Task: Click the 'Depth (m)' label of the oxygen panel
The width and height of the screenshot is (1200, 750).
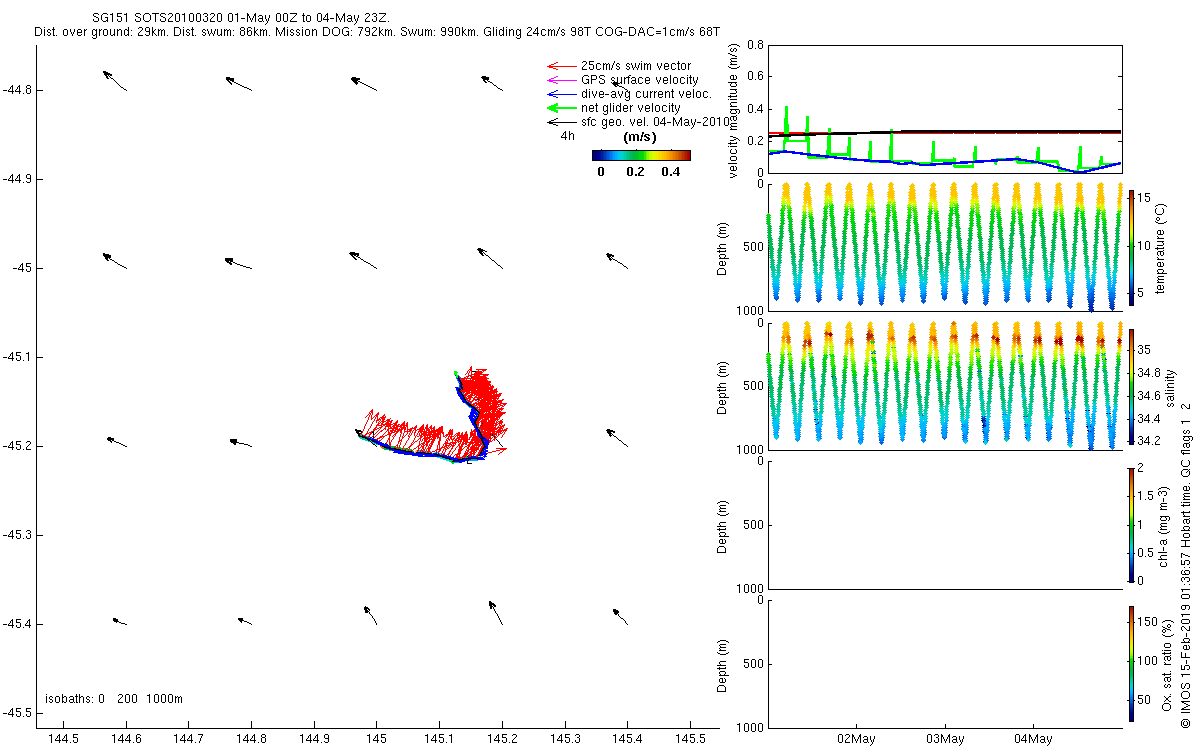Action: click(723, 664)
